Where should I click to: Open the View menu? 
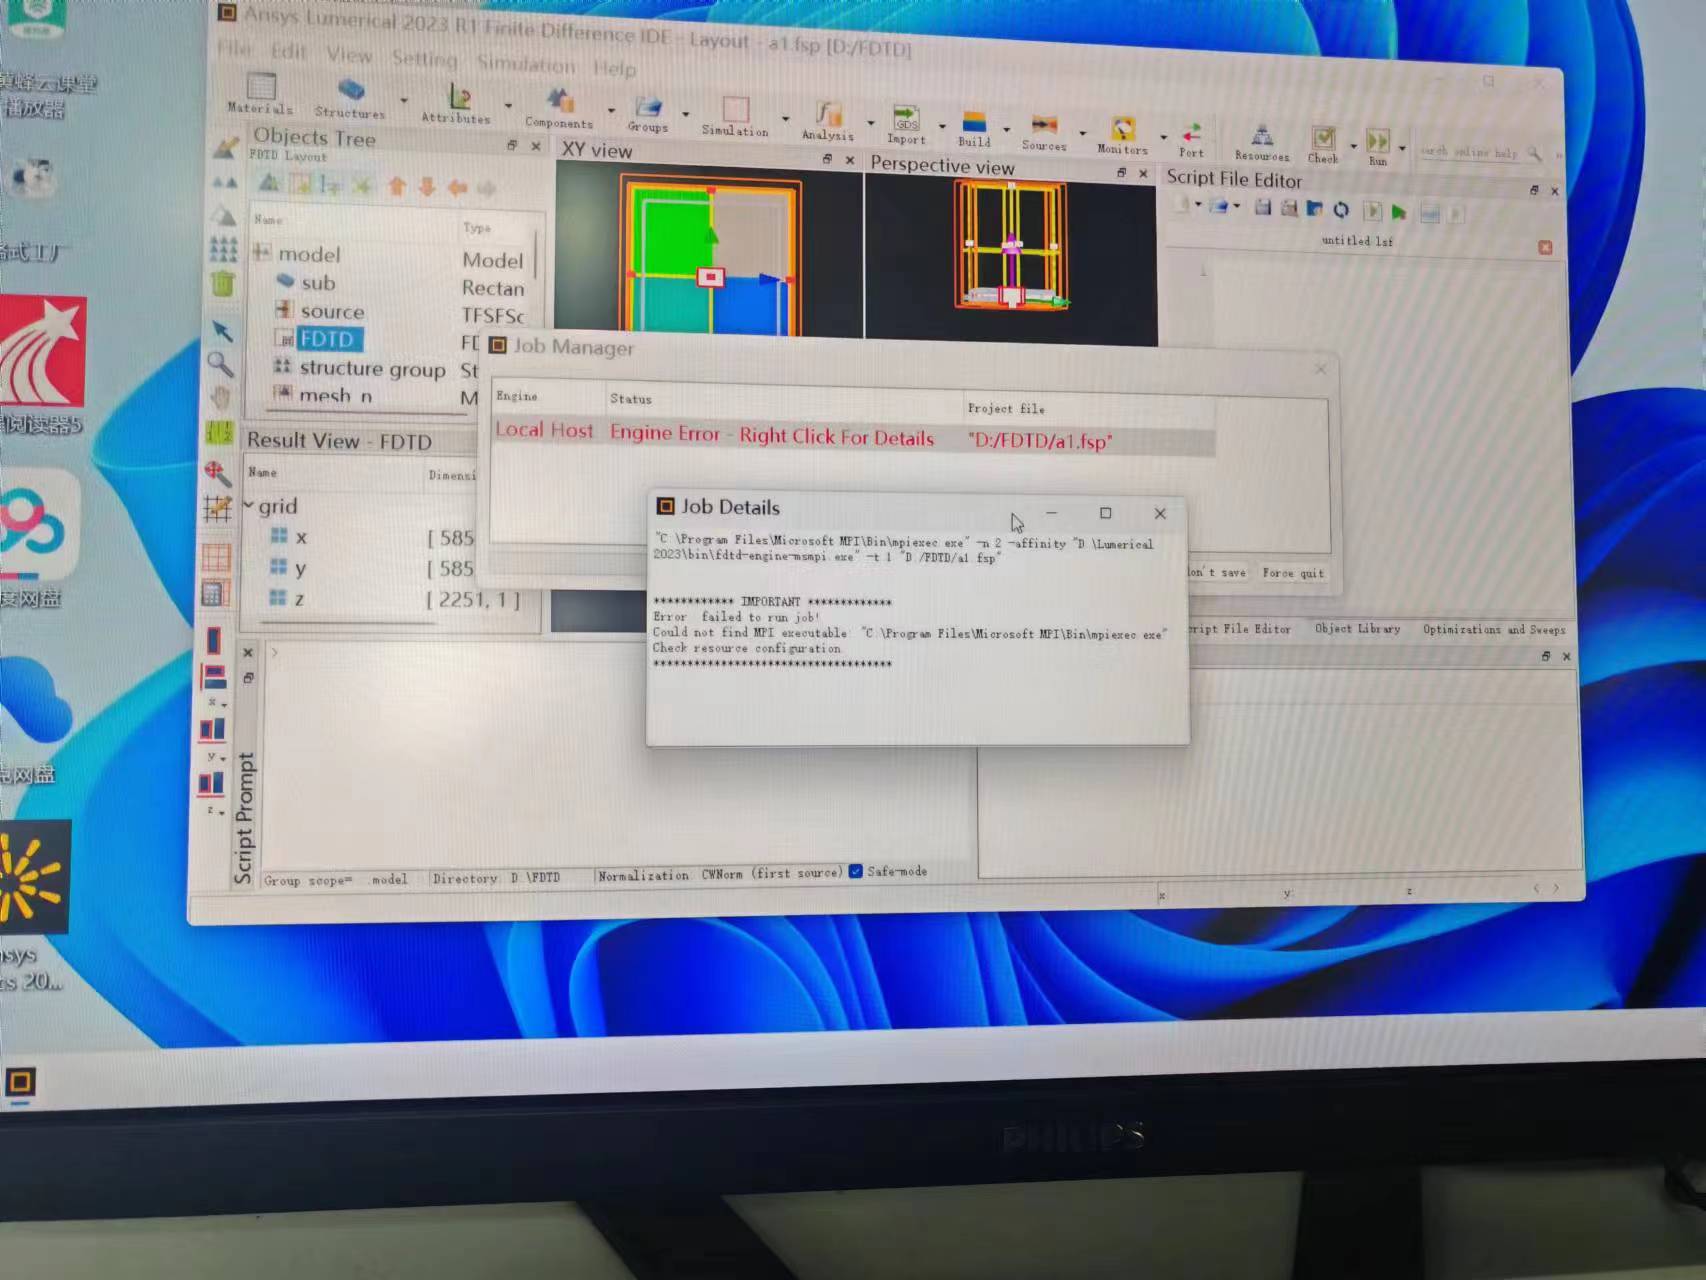(349, 55)
